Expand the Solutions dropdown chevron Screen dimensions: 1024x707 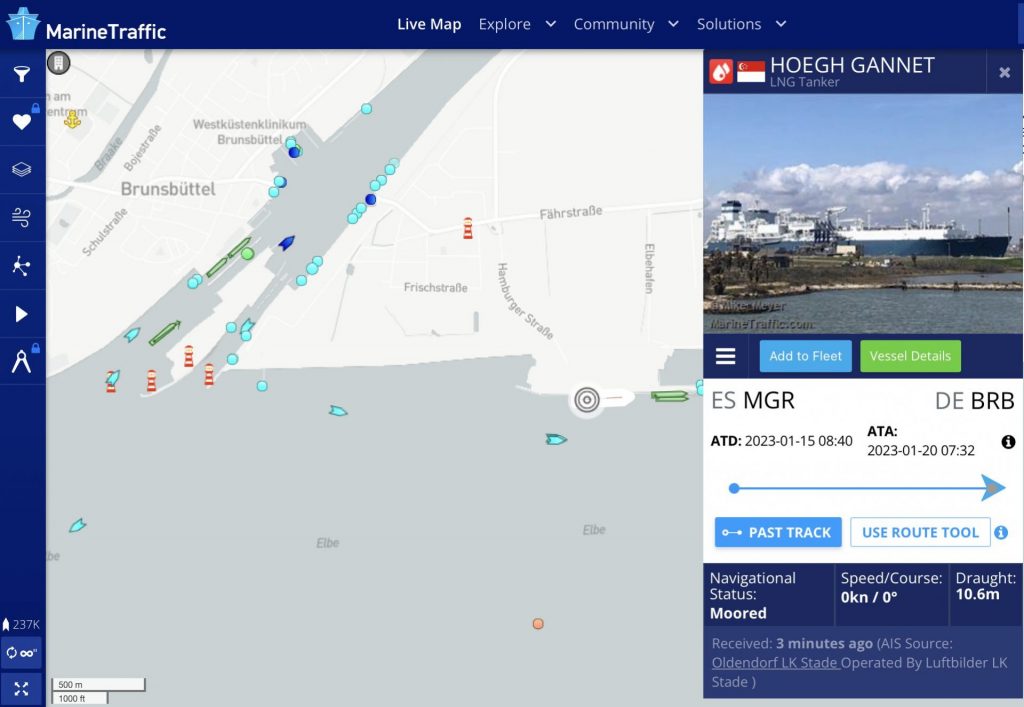(x=780, y=24)
